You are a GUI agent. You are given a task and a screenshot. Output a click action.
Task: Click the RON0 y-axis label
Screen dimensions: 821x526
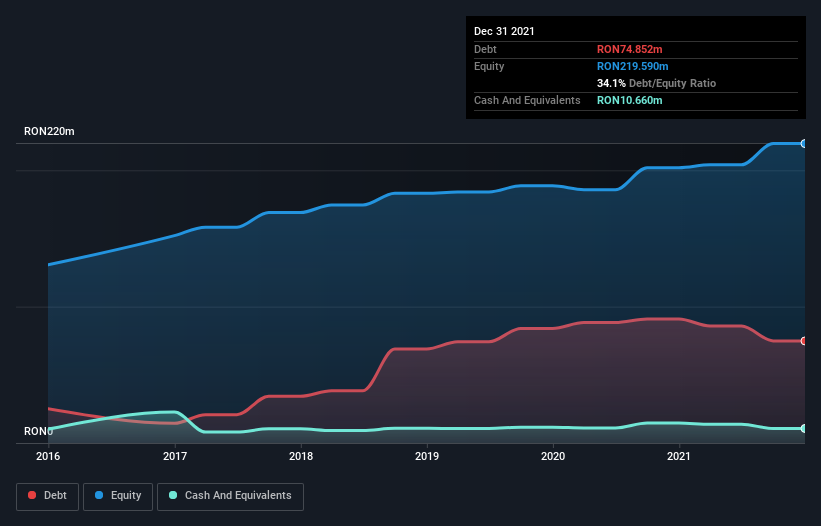point(38,431)
